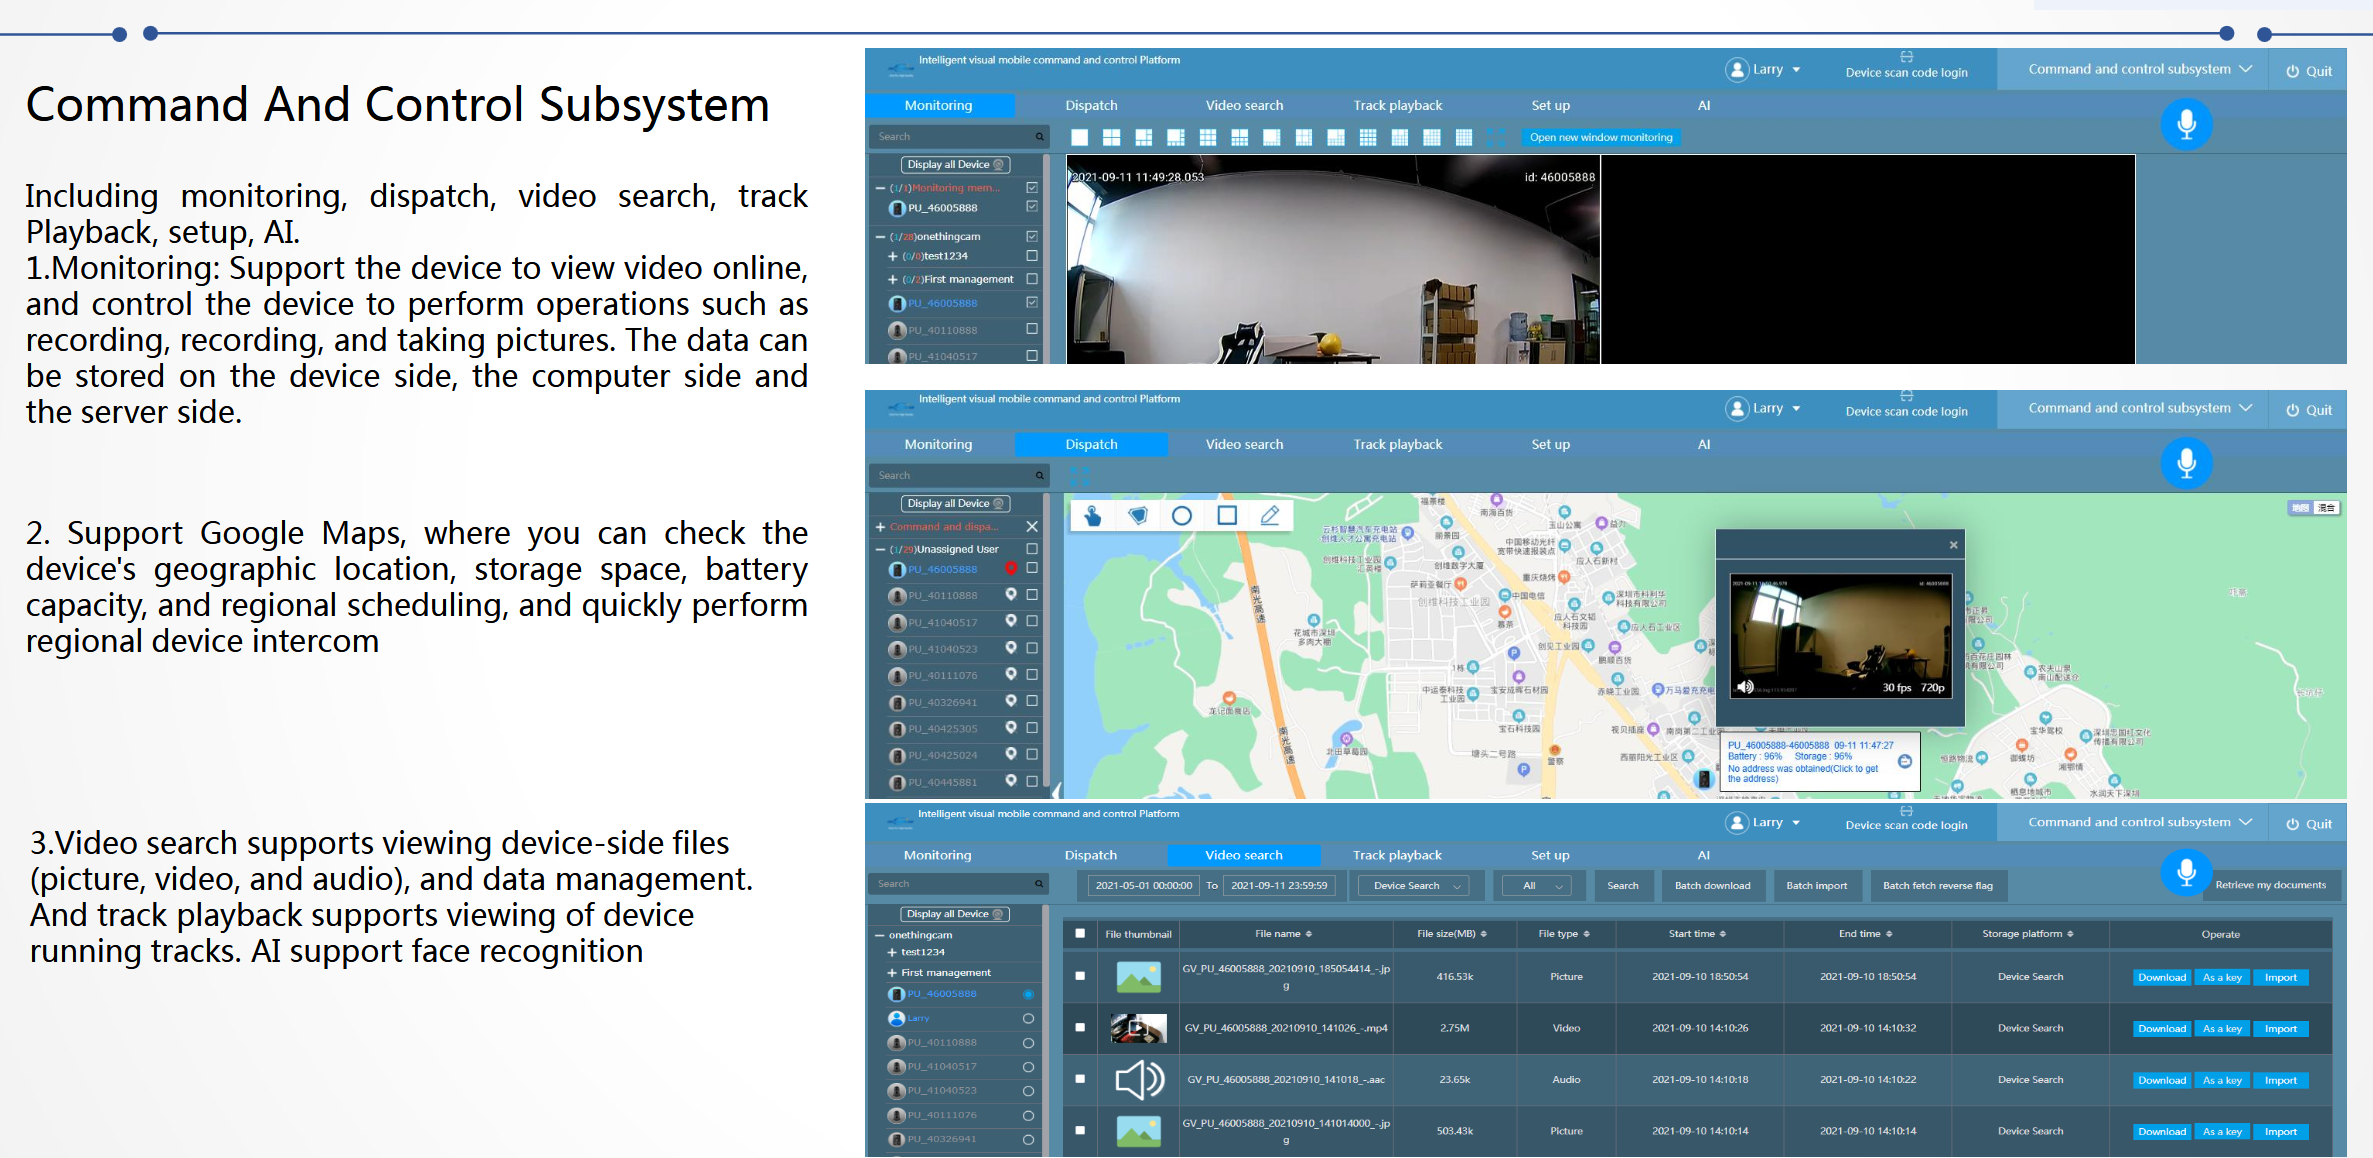2373x1158 pixels.
Task: Uncheck the onethingcam group checkbox in Monitoring
Action: tap(1032, 237)
